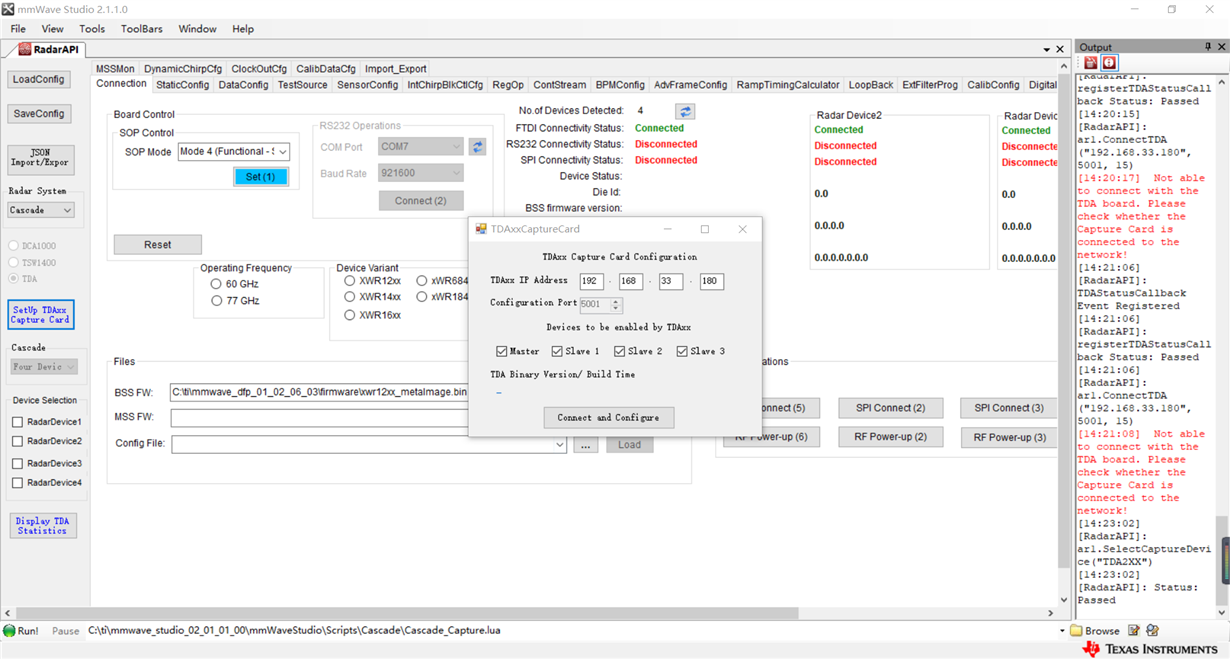The image size is (1230, 659).
Task: Open the View menu
Action: pos(52,29)
